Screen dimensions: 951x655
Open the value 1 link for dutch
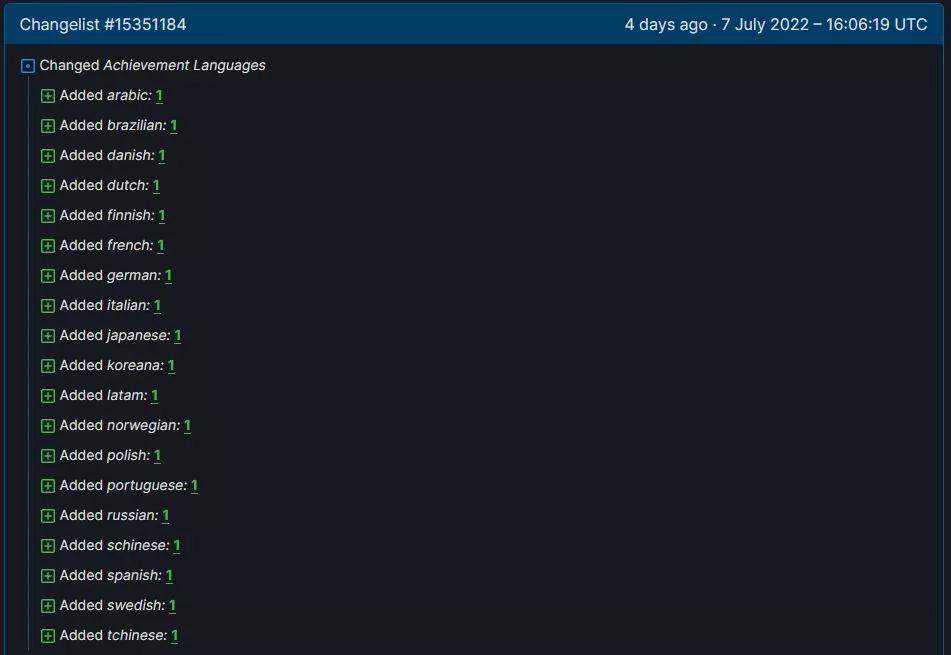click(156, 186)
